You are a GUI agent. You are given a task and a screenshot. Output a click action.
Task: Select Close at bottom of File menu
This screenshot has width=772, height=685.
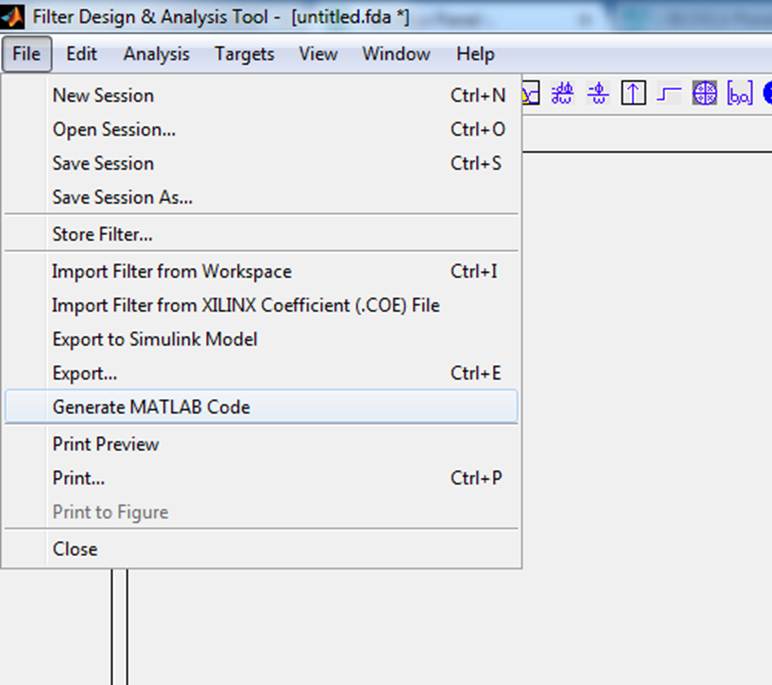click(x=75, y=549)
